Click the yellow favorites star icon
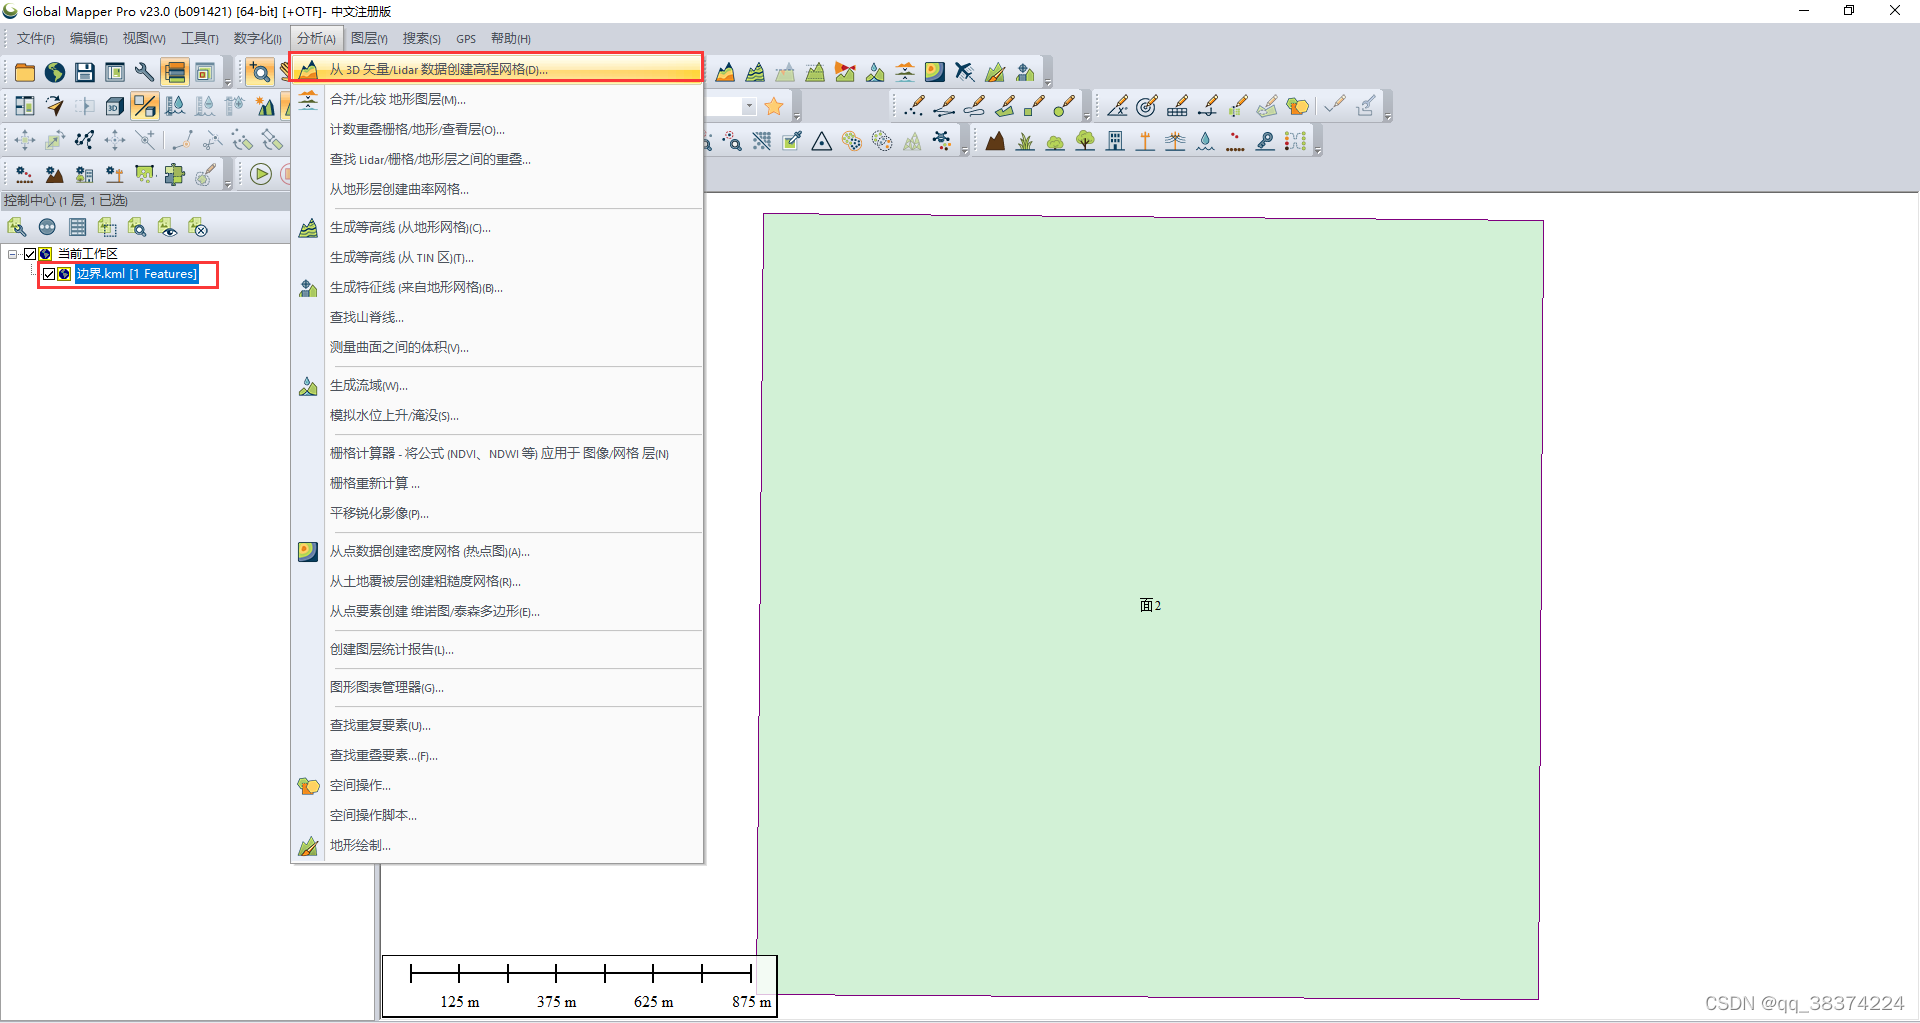1920x1023 pixels. (x=774, y=106)
